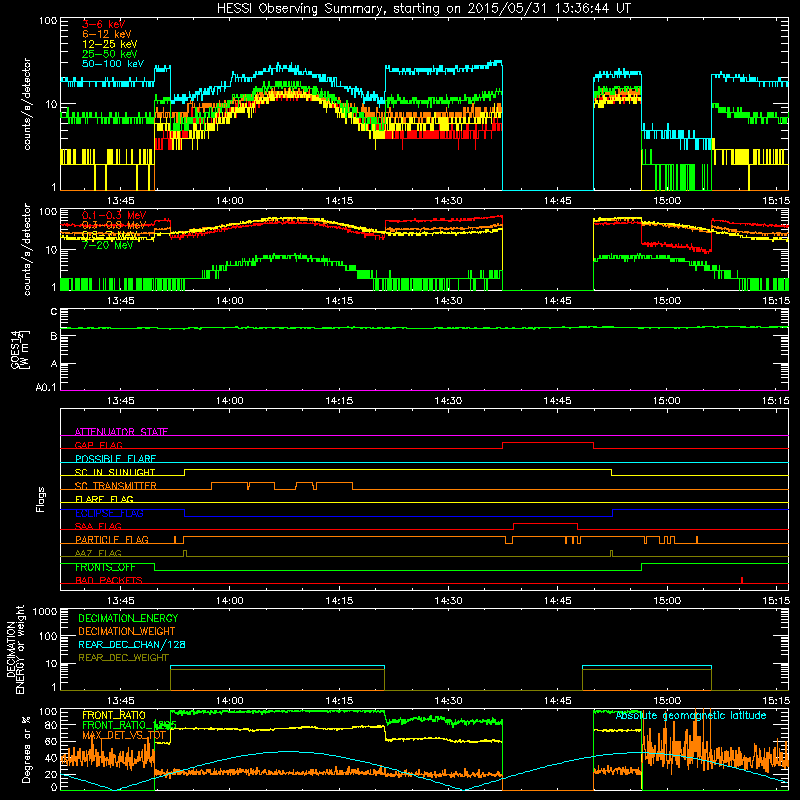Select the 50-100 keV legend label
Image resolution: width=800 pixels, height=800 pixels.
[x=113, y=64]
